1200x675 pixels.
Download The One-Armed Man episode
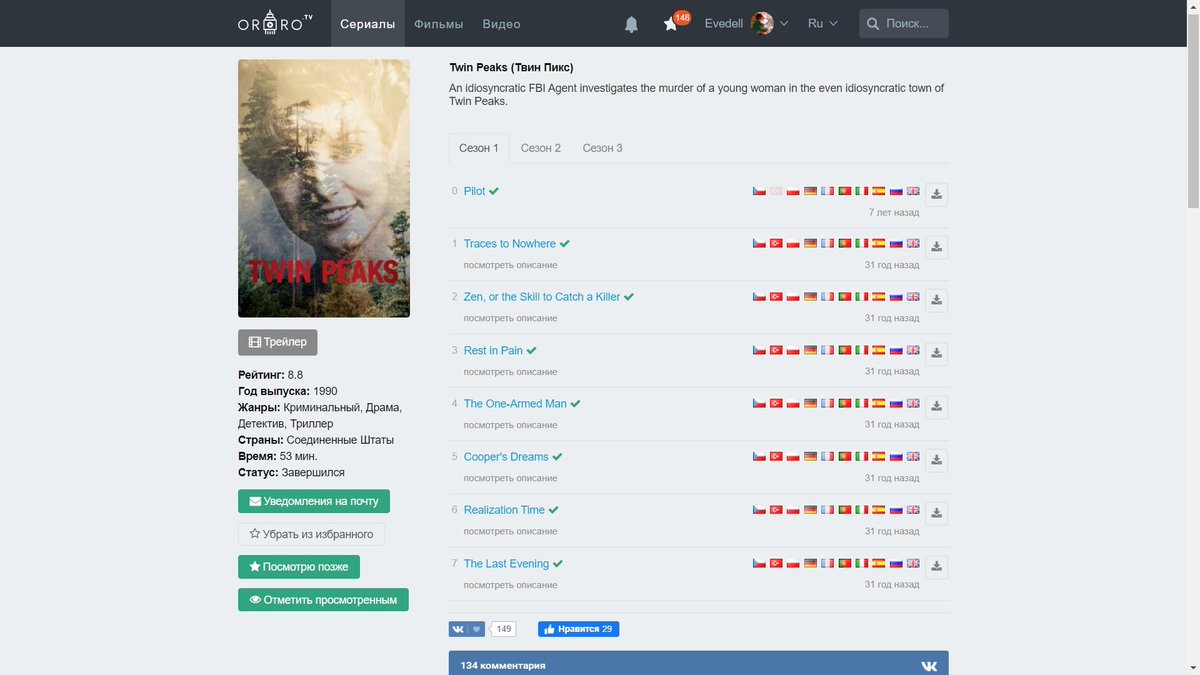tap(936, 407)
